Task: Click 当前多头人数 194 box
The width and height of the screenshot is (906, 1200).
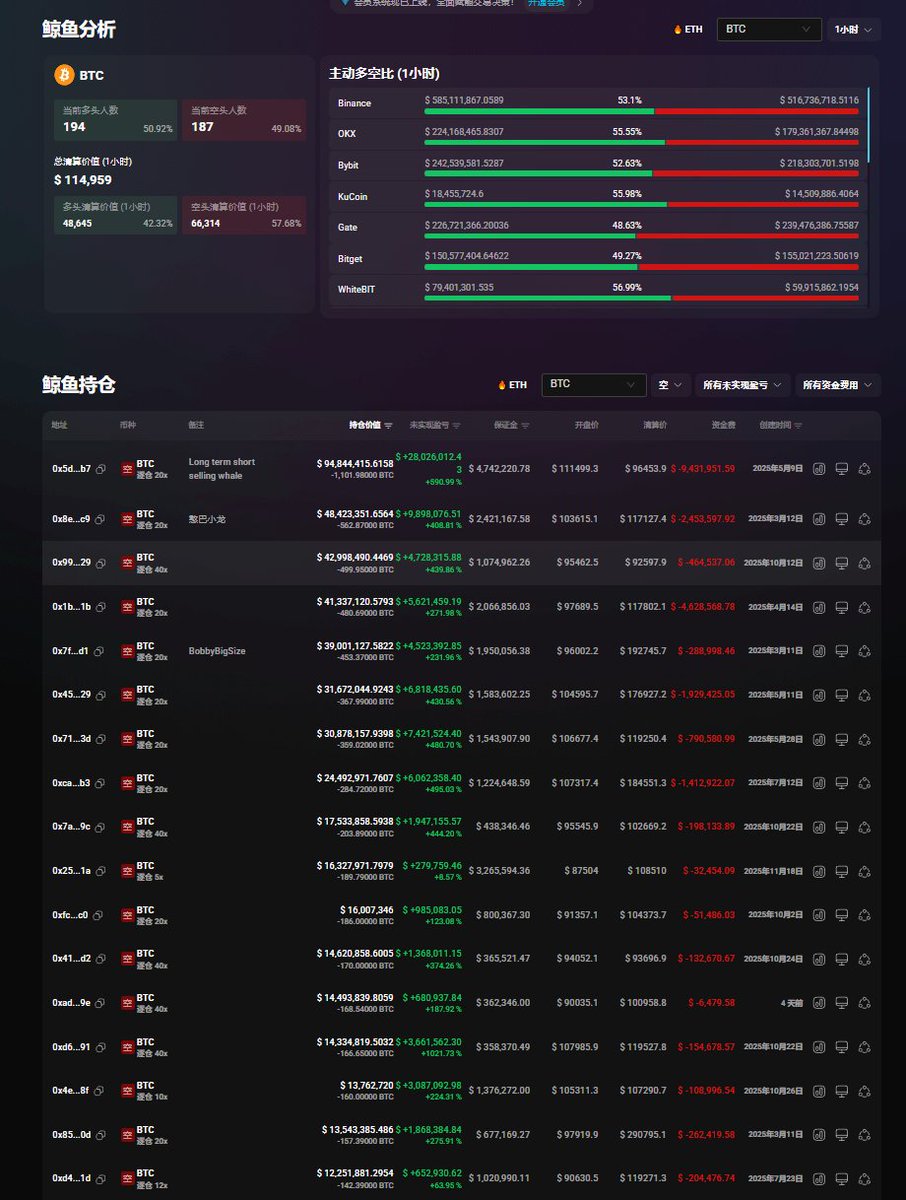Action: (x=115, y=119)
